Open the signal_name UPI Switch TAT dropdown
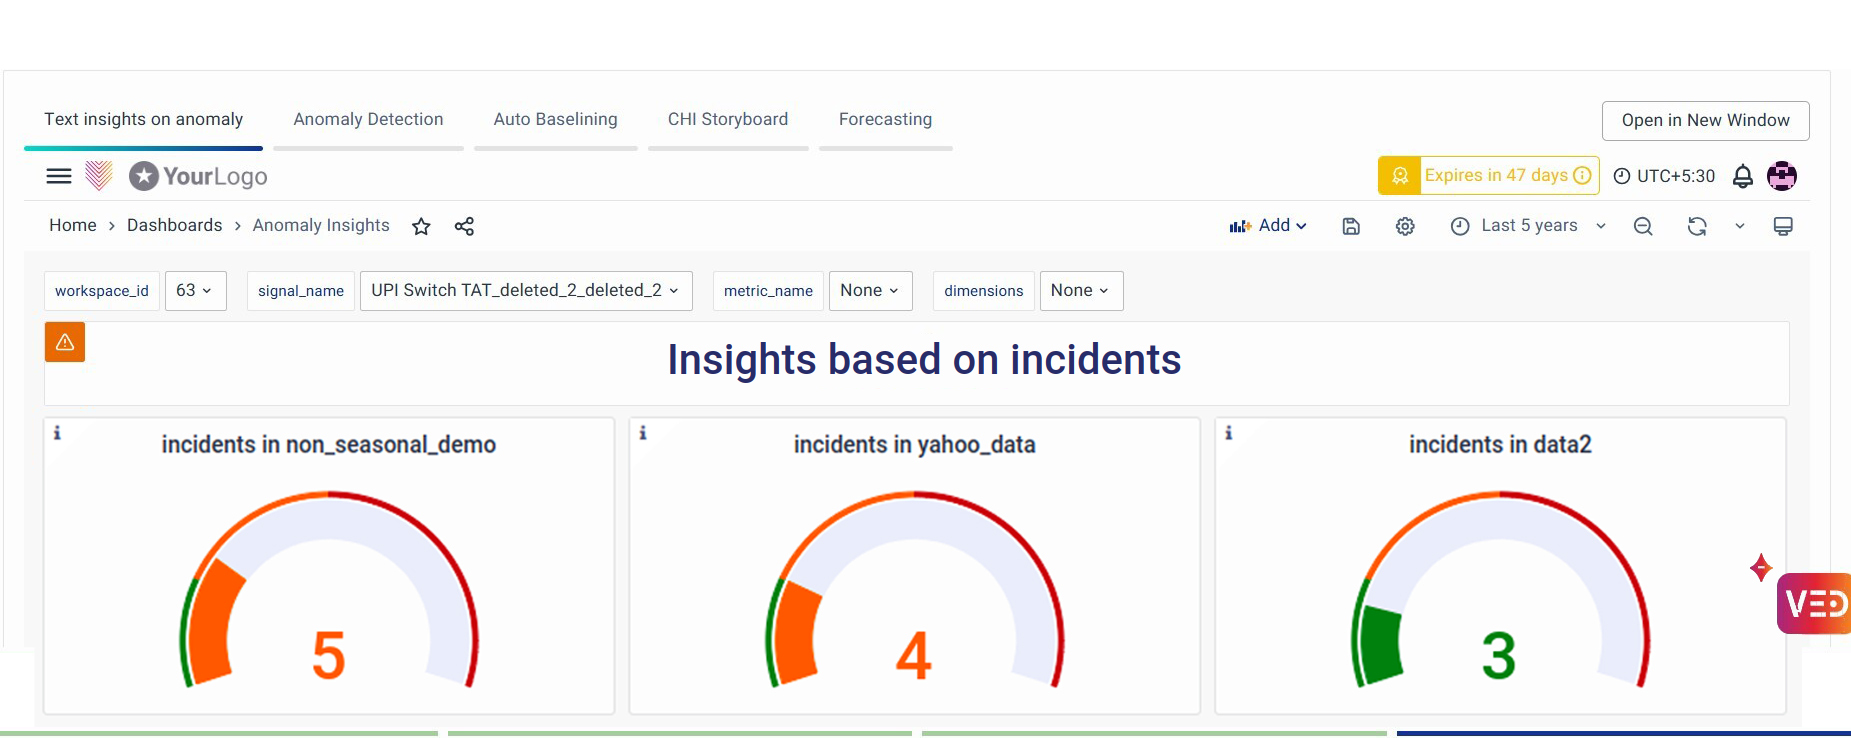 tap(525, 291)
